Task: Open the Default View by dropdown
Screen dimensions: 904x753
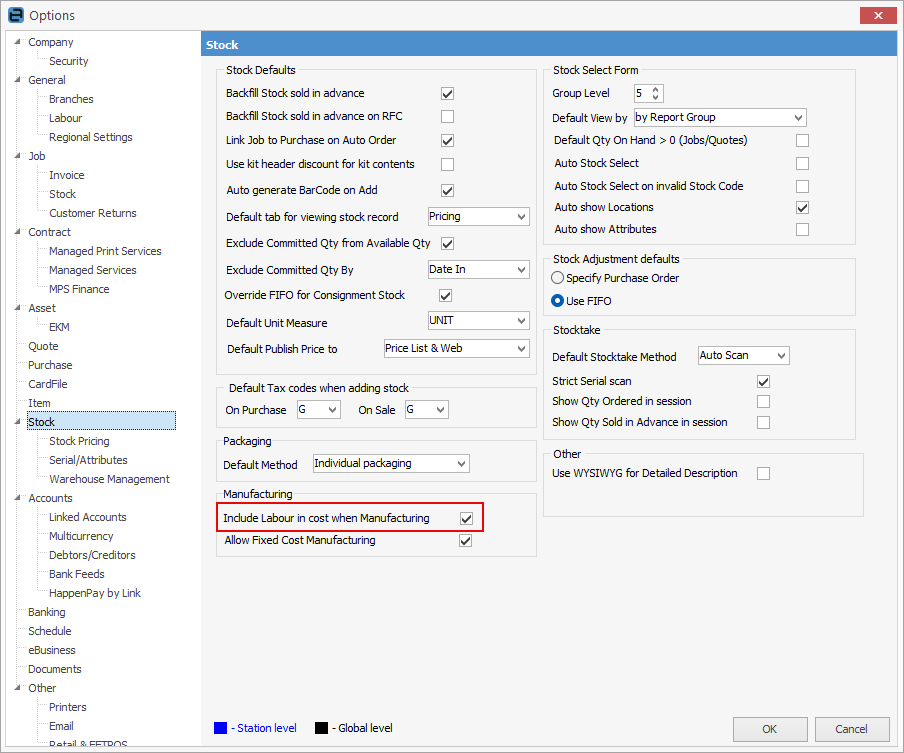Action: coord(720,118)
